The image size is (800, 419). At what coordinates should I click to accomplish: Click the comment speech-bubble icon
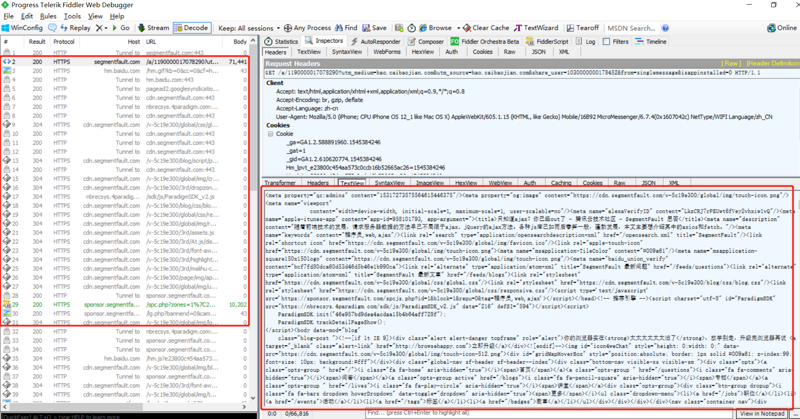pyautogui.click(x=52, y=28)
